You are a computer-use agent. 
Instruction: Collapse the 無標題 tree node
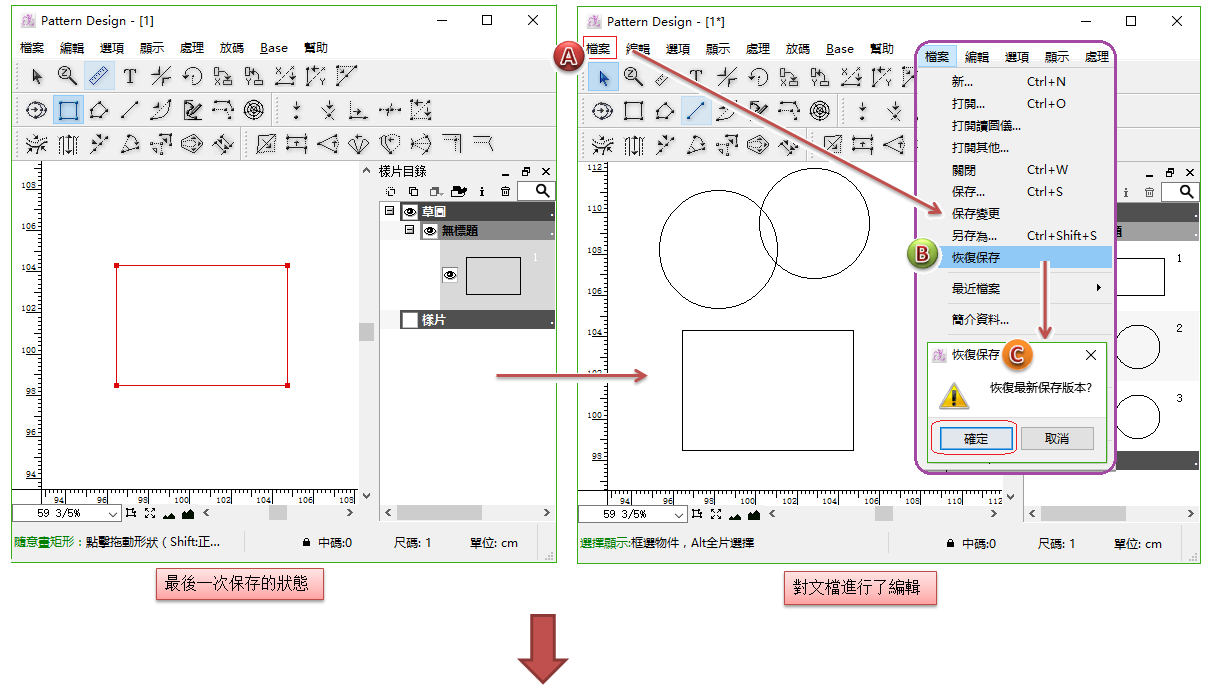pos(409,230)
